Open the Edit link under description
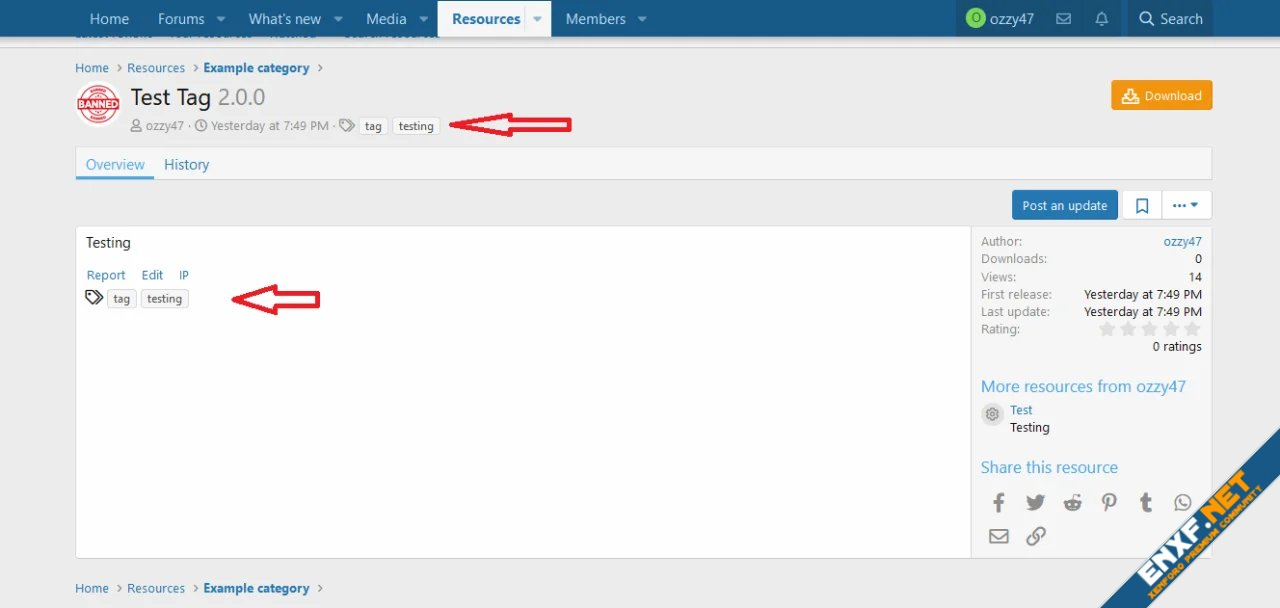Viewport: 1280px width, 608px height. point(152,275)
